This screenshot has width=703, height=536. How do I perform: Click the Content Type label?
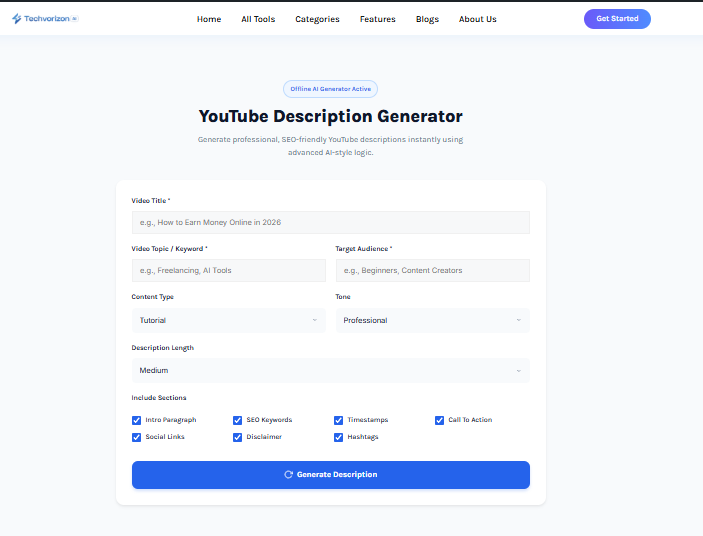[152, 297]
